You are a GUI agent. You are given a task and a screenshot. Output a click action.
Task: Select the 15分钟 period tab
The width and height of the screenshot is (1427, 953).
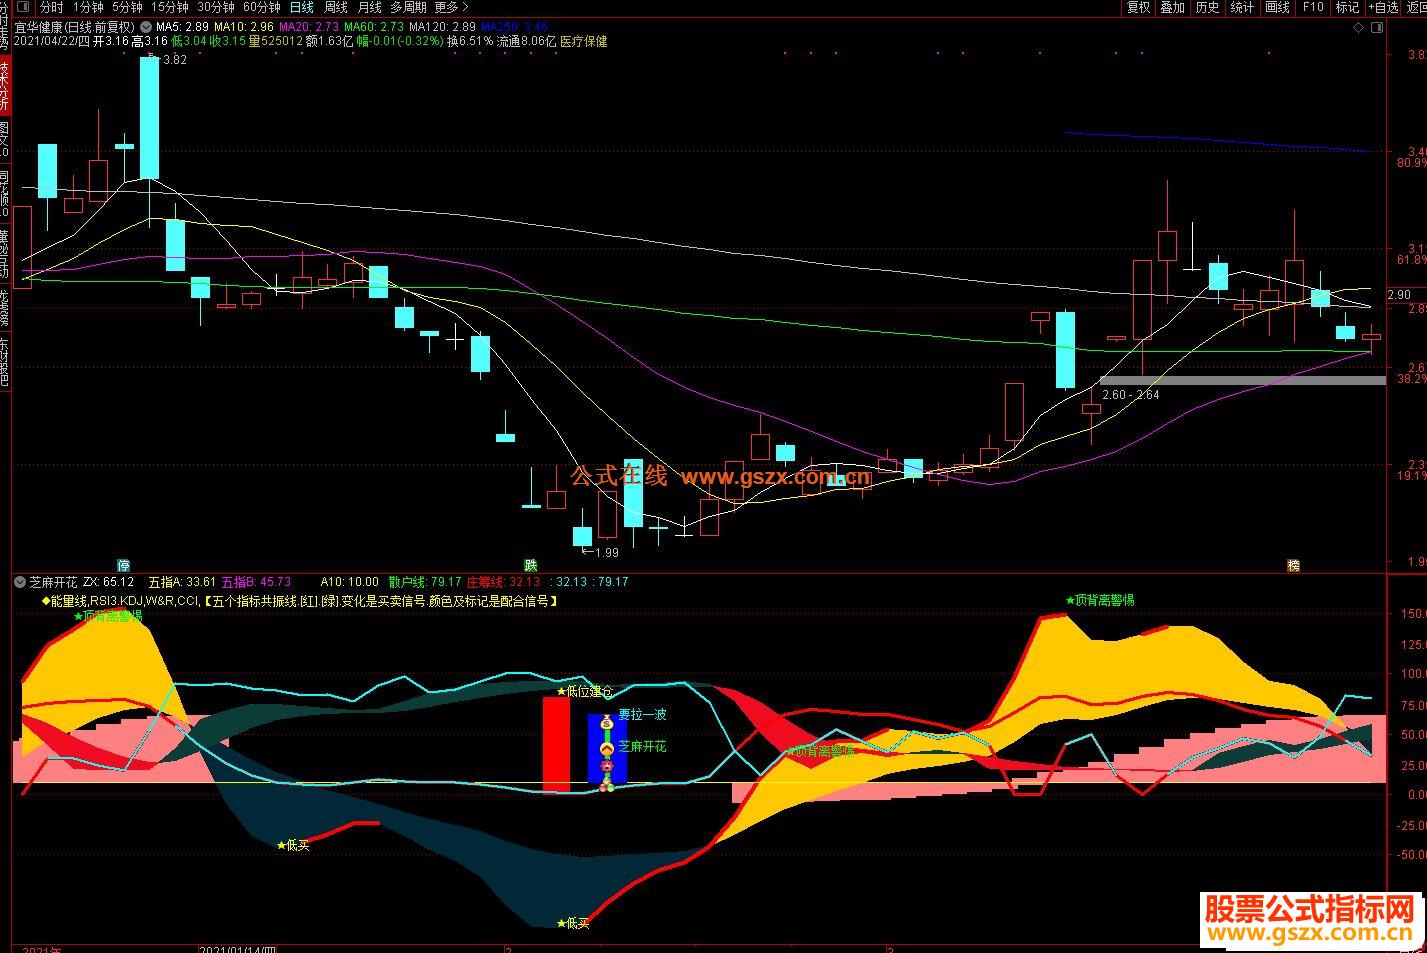[x=169, y=7]
